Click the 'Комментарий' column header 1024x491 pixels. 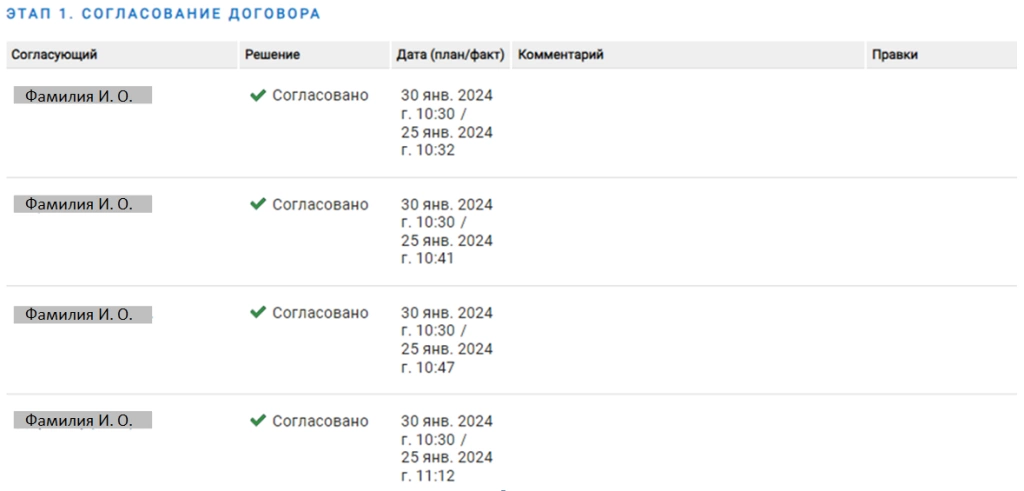[x=560, y=55]
